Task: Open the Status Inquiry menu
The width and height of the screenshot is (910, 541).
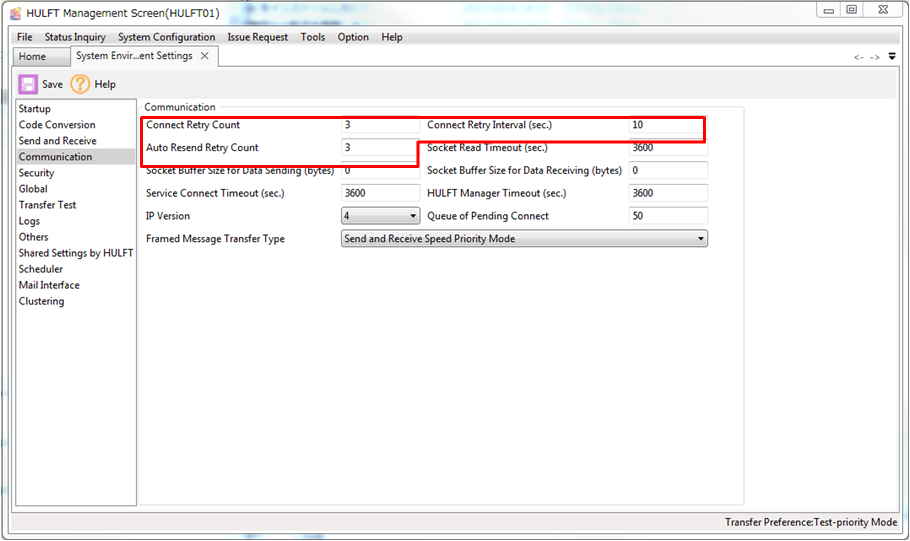Action: [x=74, y=37]
